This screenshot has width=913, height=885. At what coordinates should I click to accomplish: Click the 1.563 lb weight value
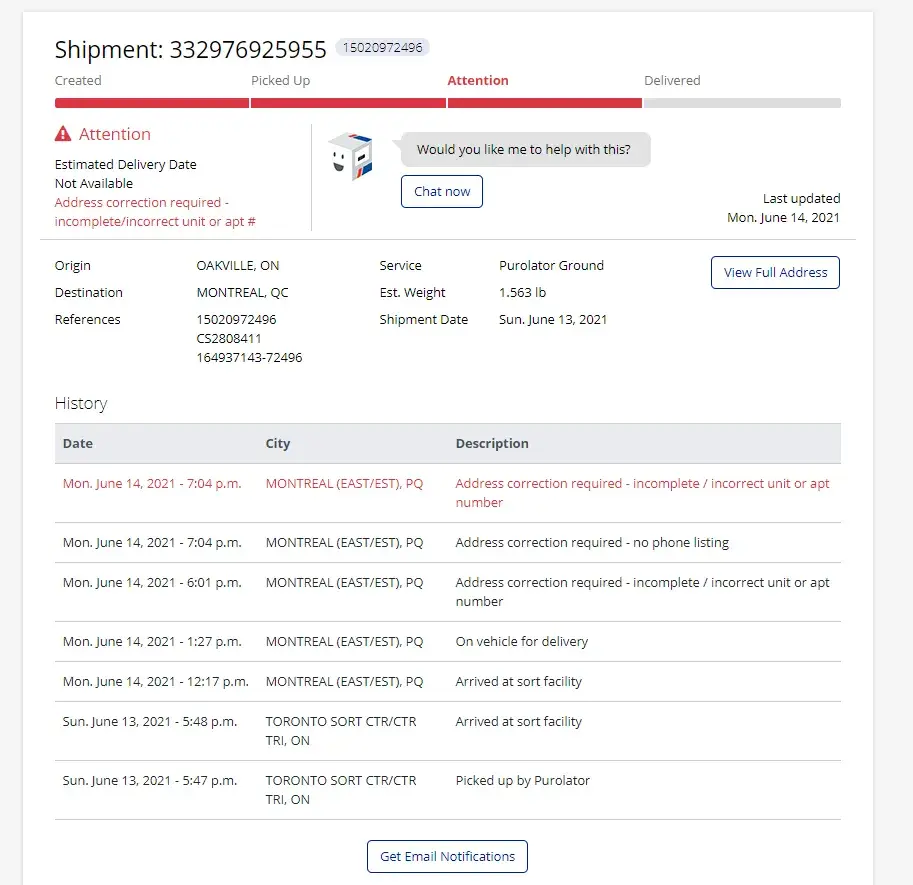click(x=522, y=292)
